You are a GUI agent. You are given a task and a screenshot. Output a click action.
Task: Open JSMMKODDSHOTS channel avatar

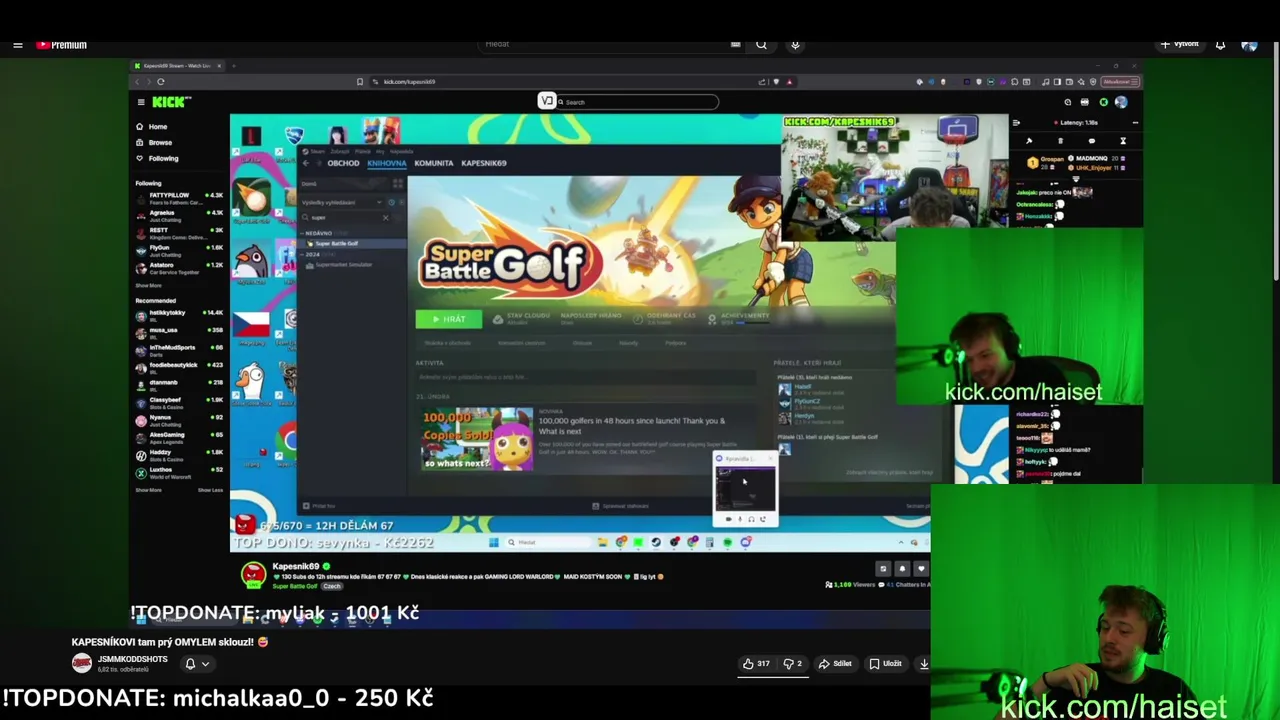82,663
